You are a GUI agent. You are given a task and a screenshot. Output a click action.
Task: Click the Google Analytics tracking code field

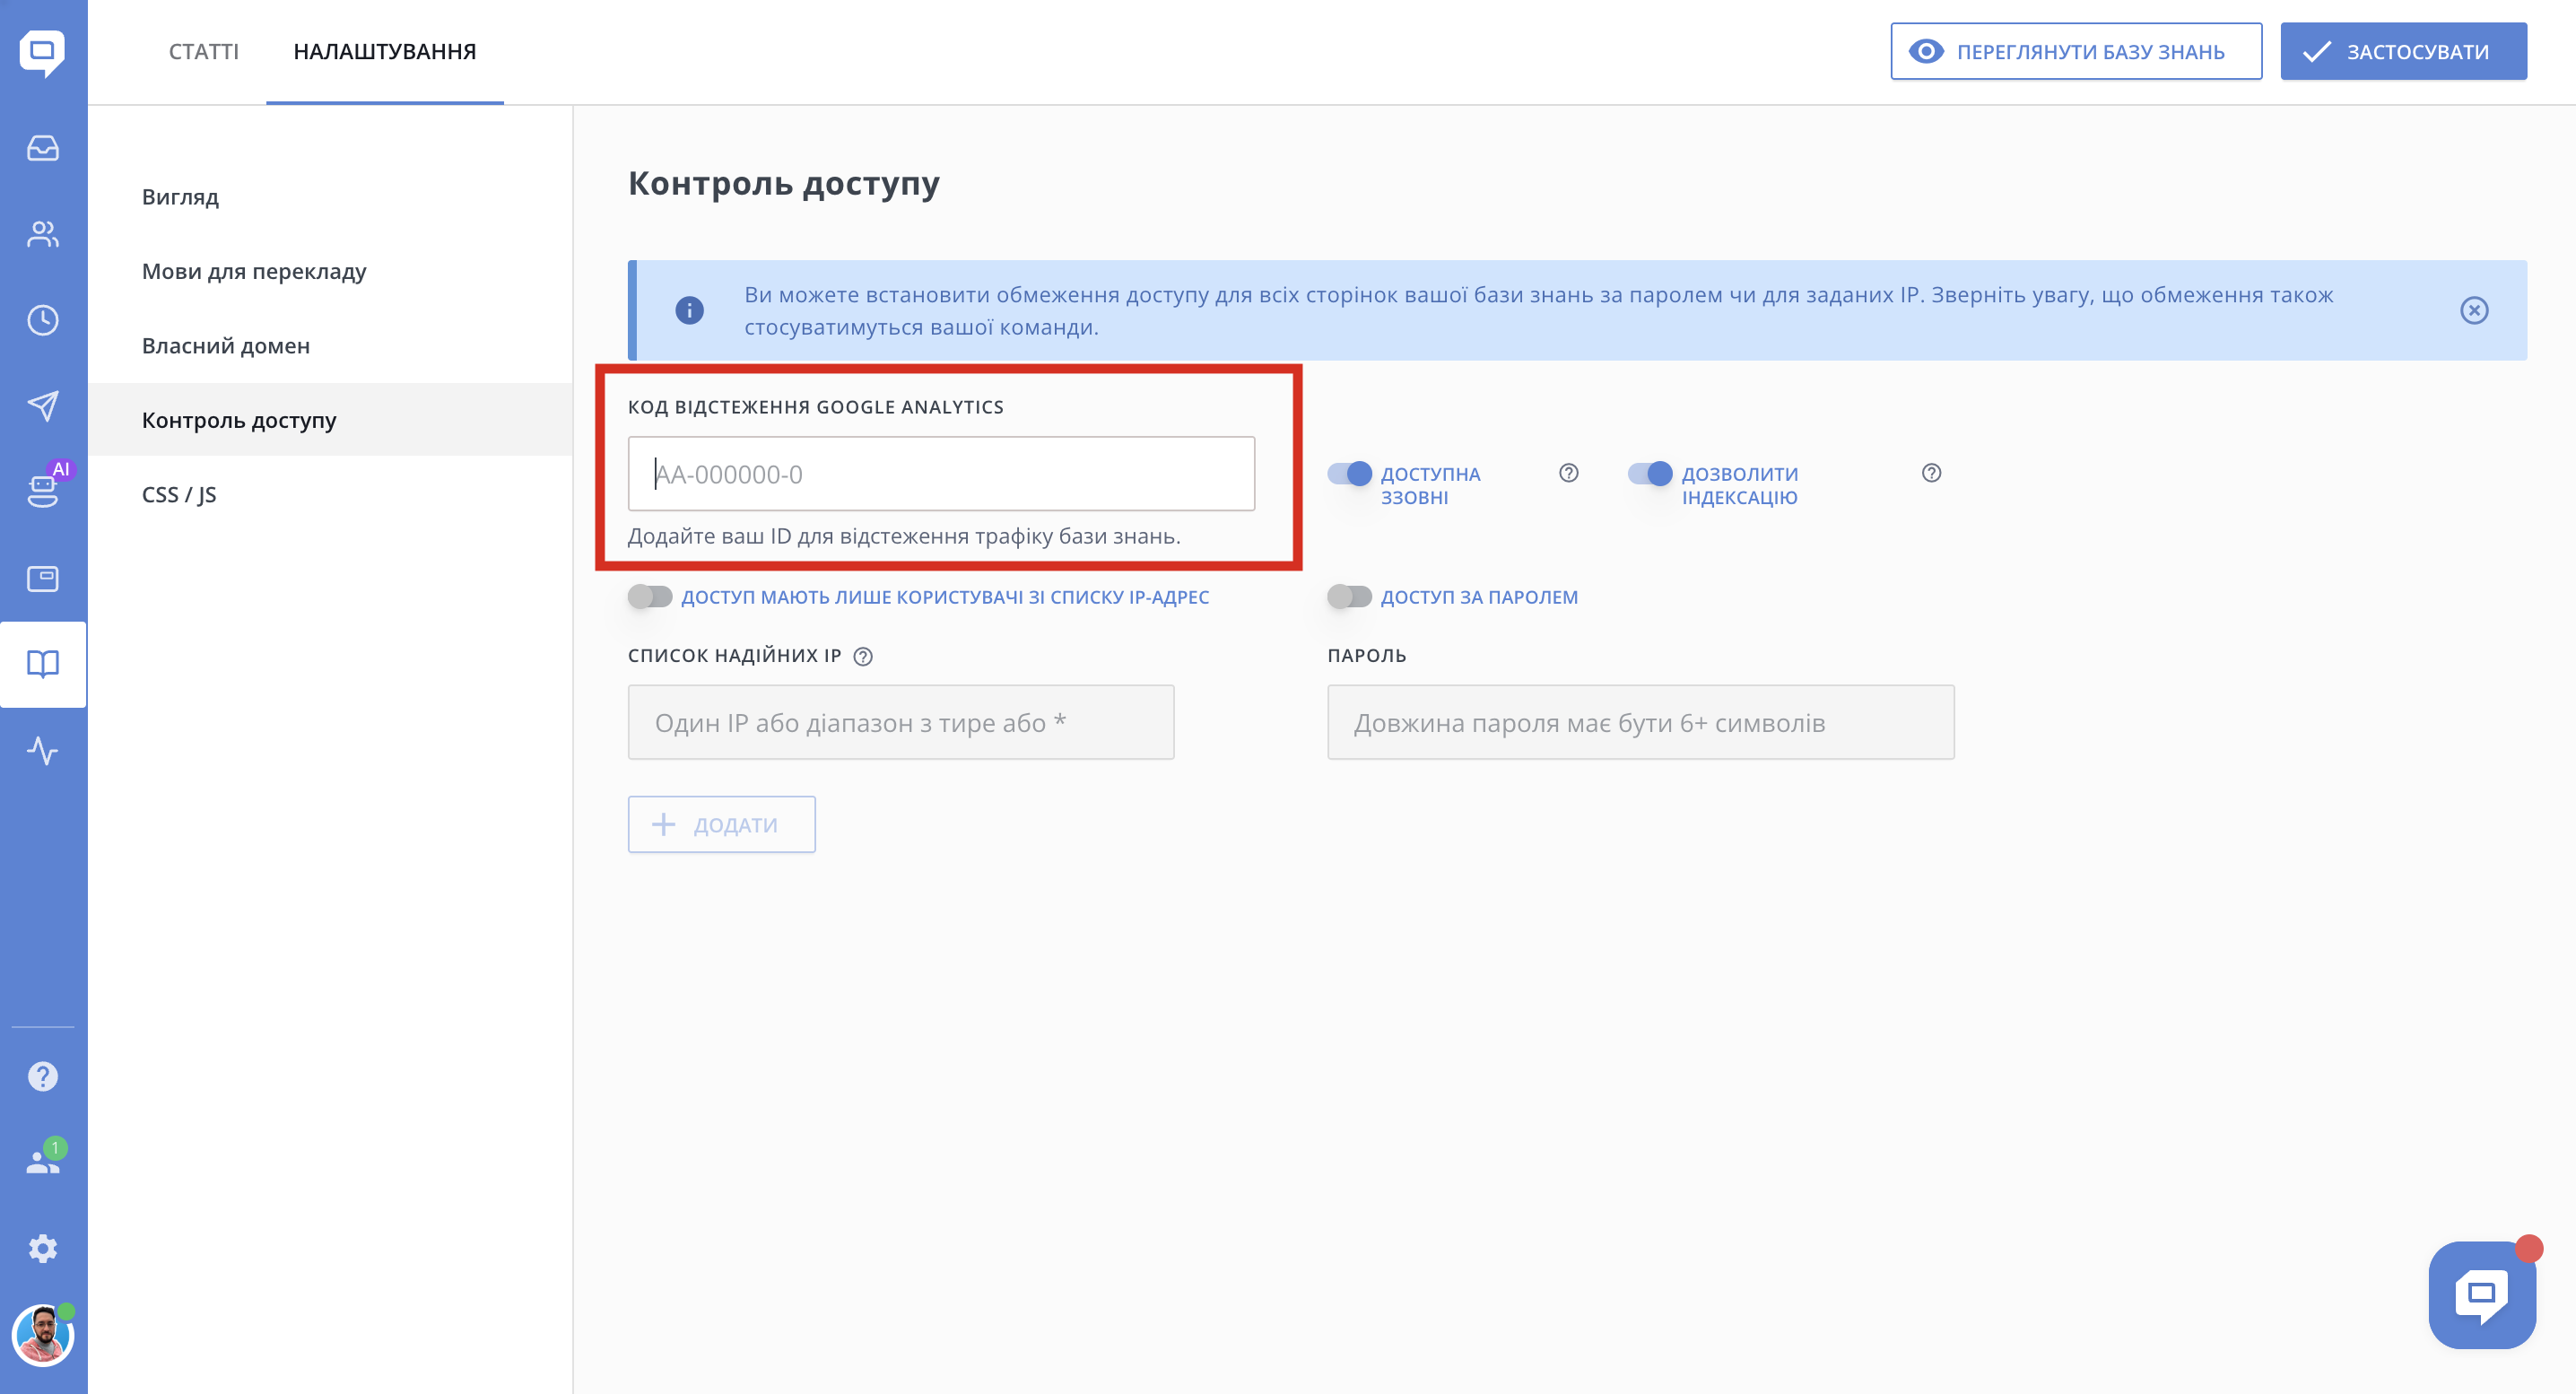pos(940,474)
